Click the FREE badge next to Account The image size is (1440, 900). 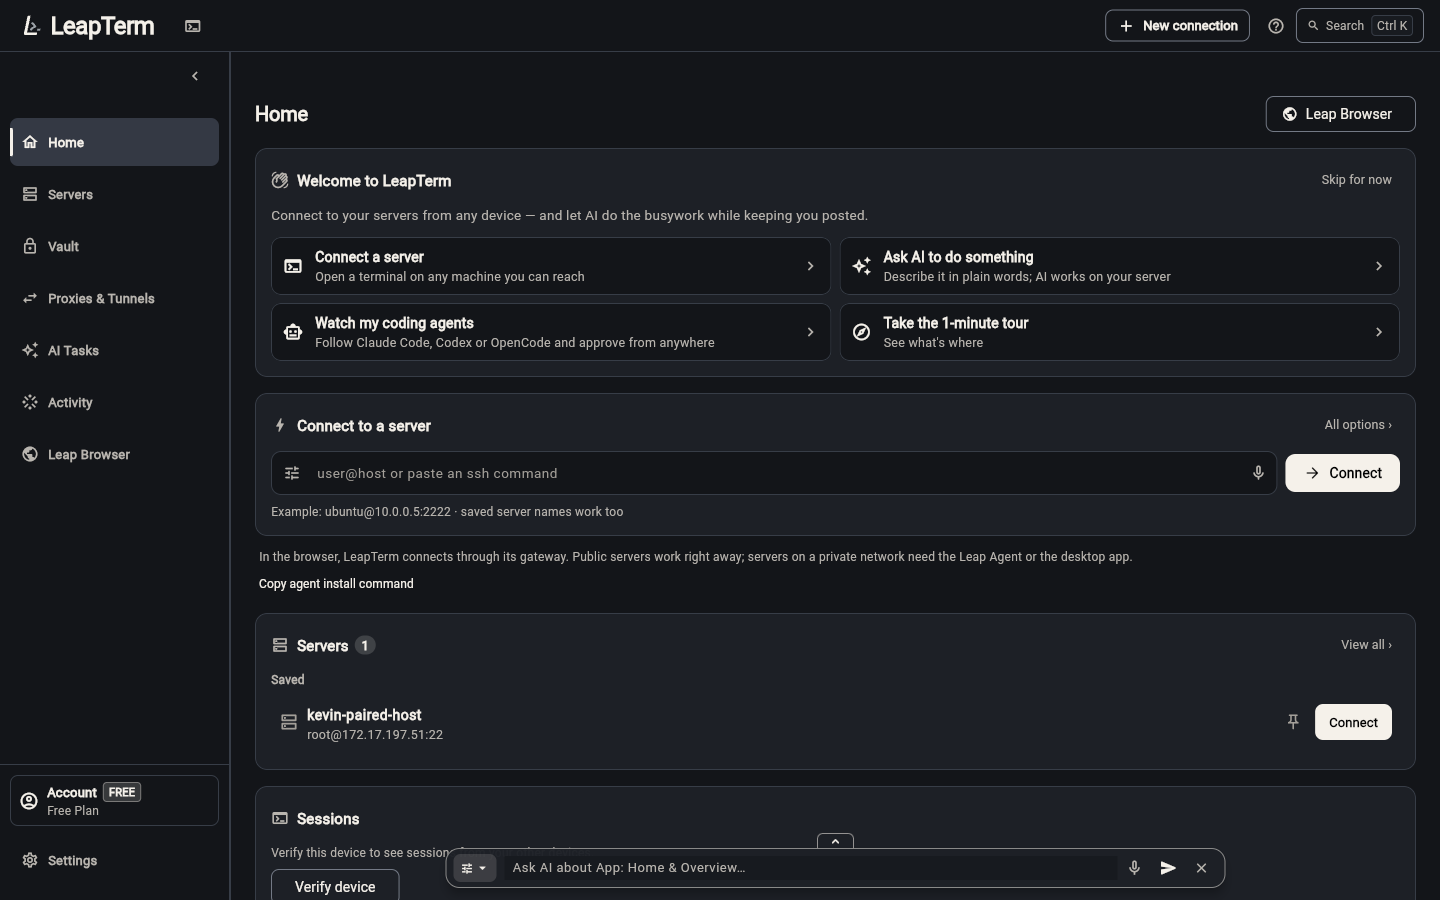pos(122,792)
